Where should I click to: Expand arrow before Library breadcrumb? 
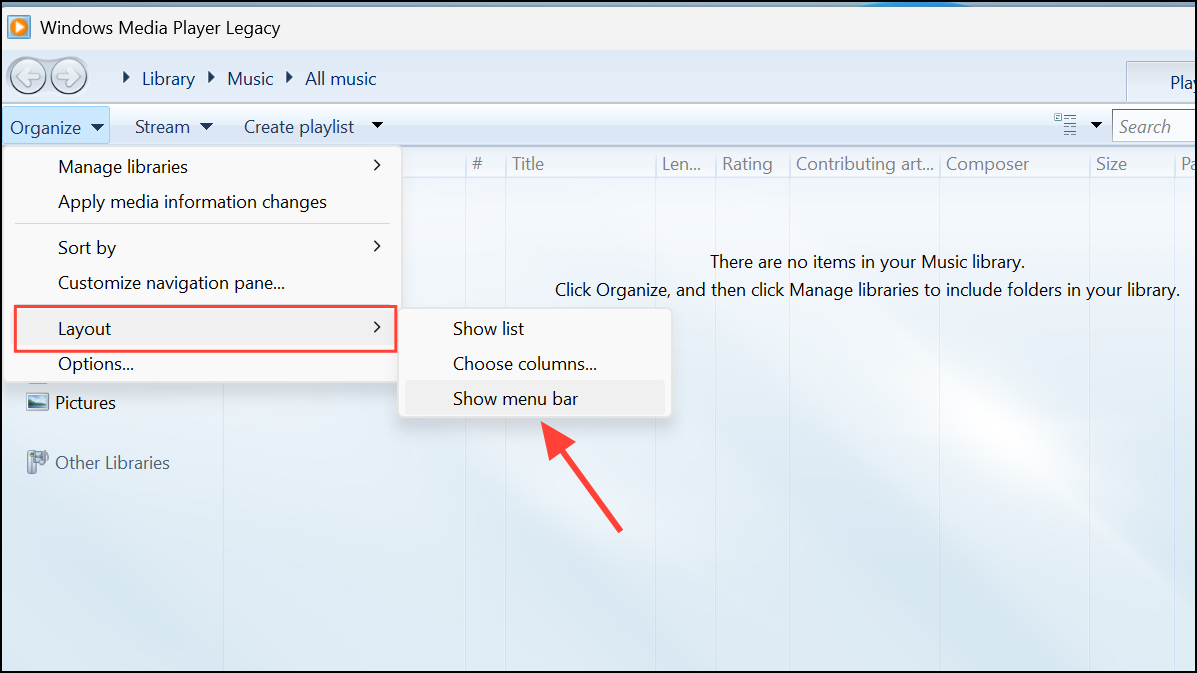coord(126,78)
